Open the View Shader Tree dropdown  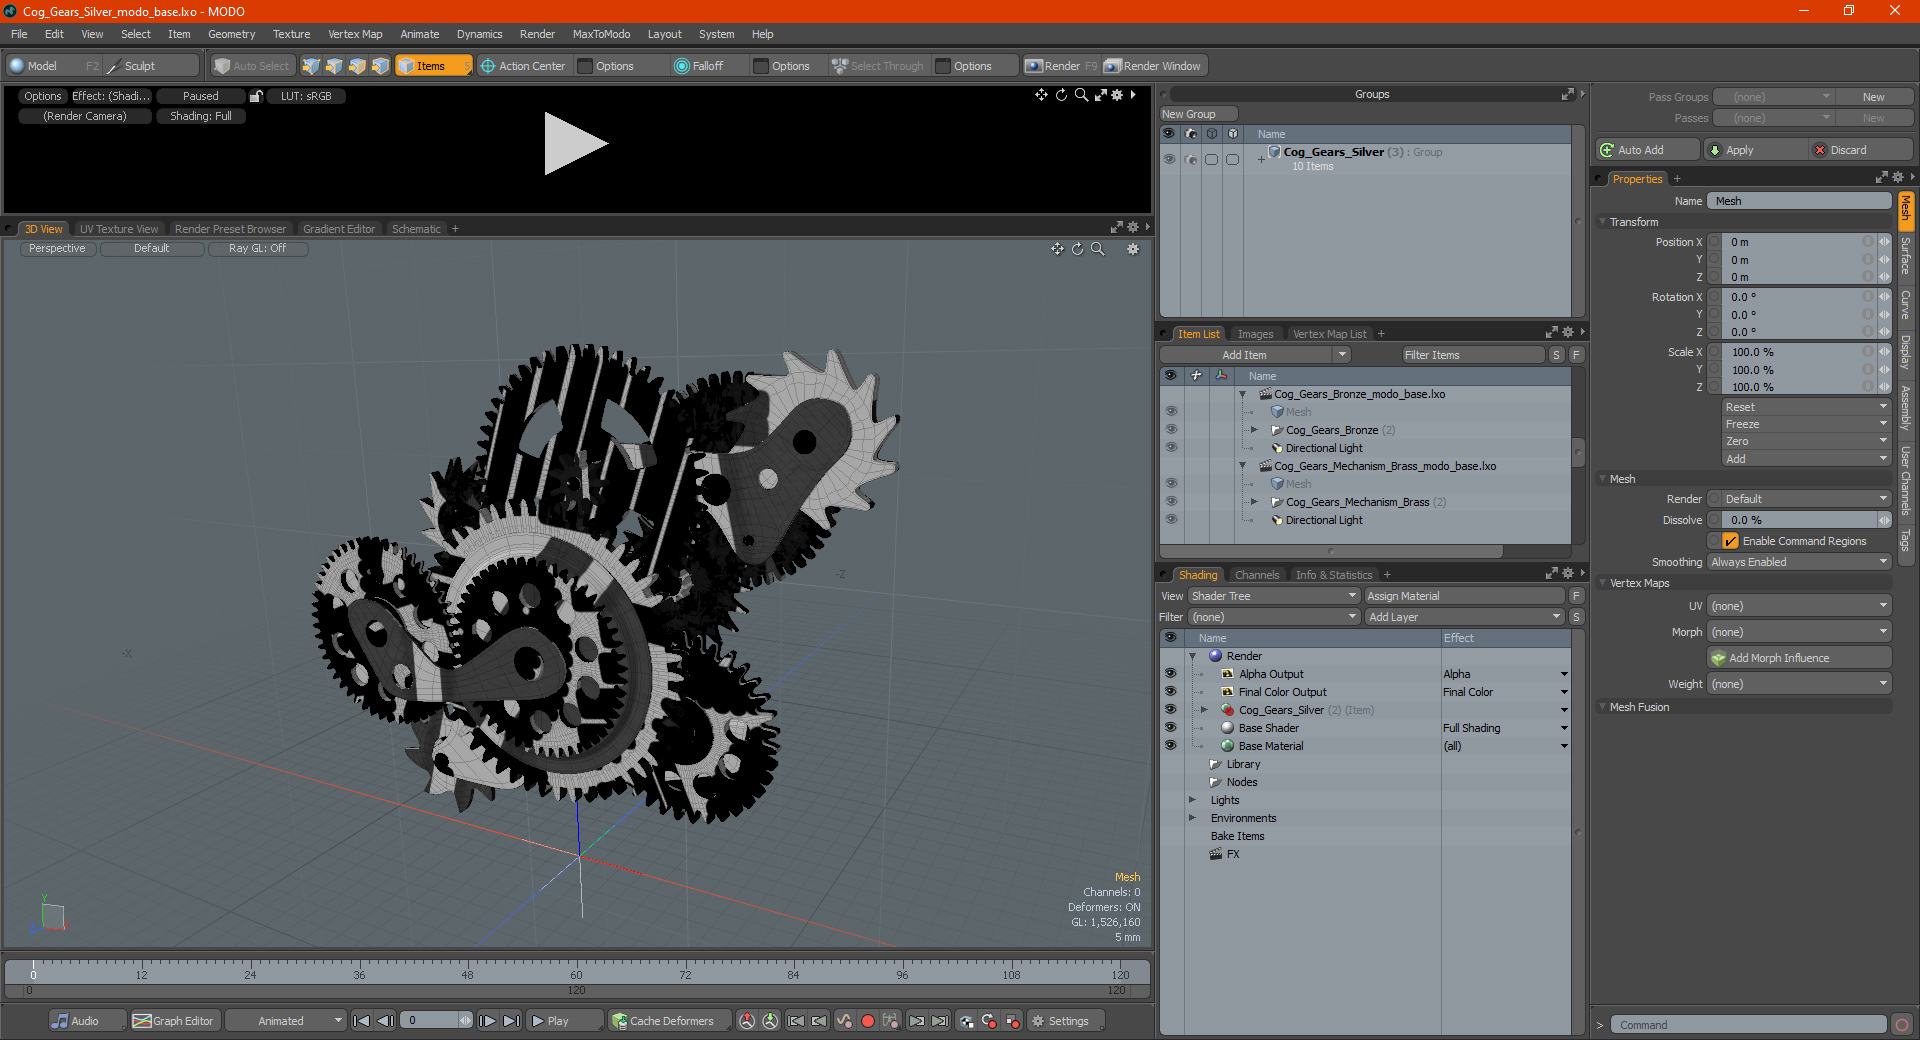(1273, 596)
